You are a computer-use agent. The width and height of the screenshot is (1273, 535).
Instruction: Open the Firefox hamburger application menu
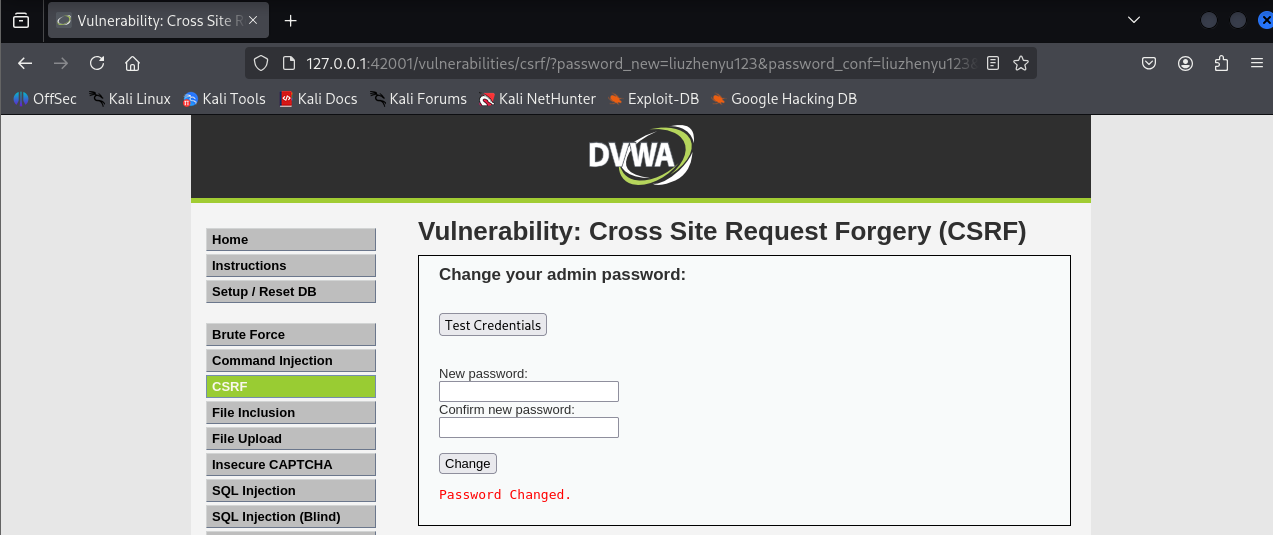click(x=1256, y=63)
